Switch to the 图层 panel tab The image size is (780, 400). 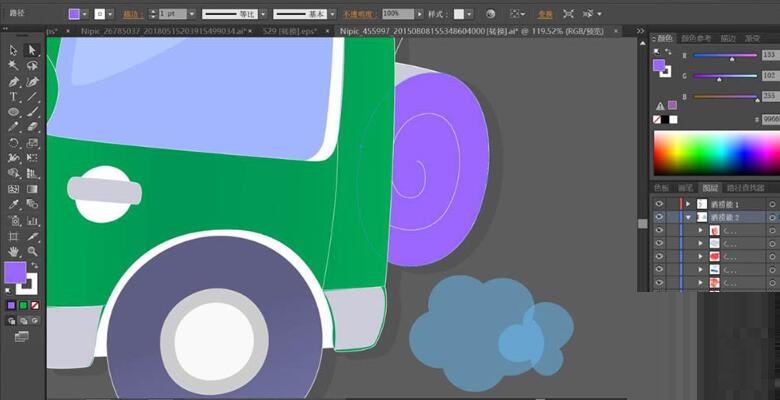710,187
